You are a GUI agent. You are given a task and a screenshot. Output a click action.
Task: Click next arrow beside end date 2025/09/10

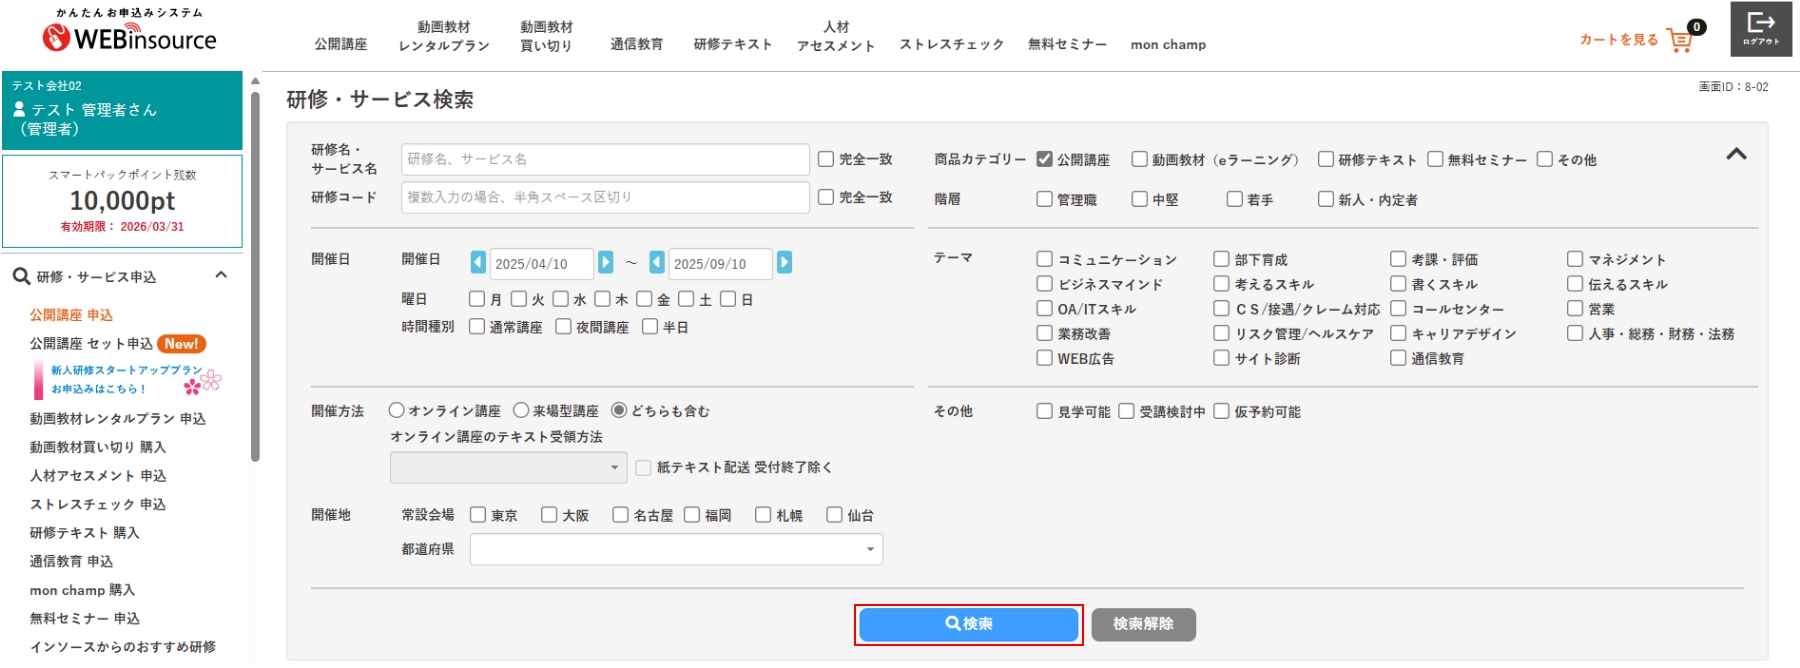[x=784, y=263]
